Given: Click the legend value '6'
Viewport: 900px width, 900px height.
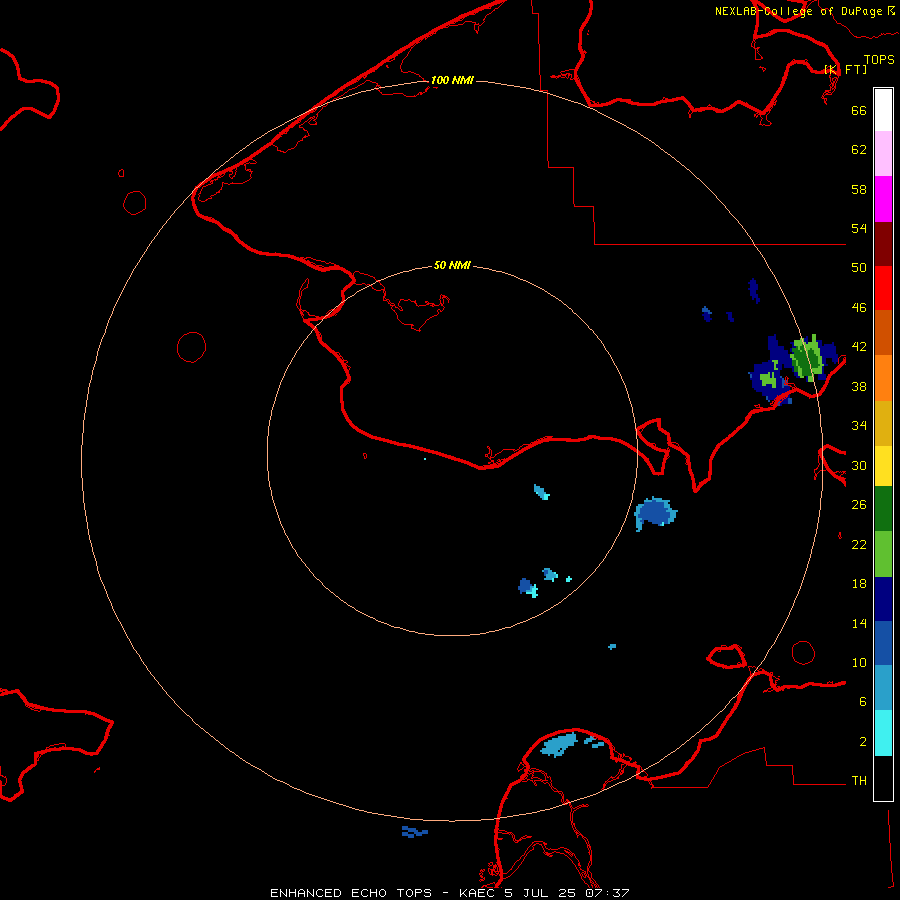Looking at the screenshot, I should tap(863, 701).
